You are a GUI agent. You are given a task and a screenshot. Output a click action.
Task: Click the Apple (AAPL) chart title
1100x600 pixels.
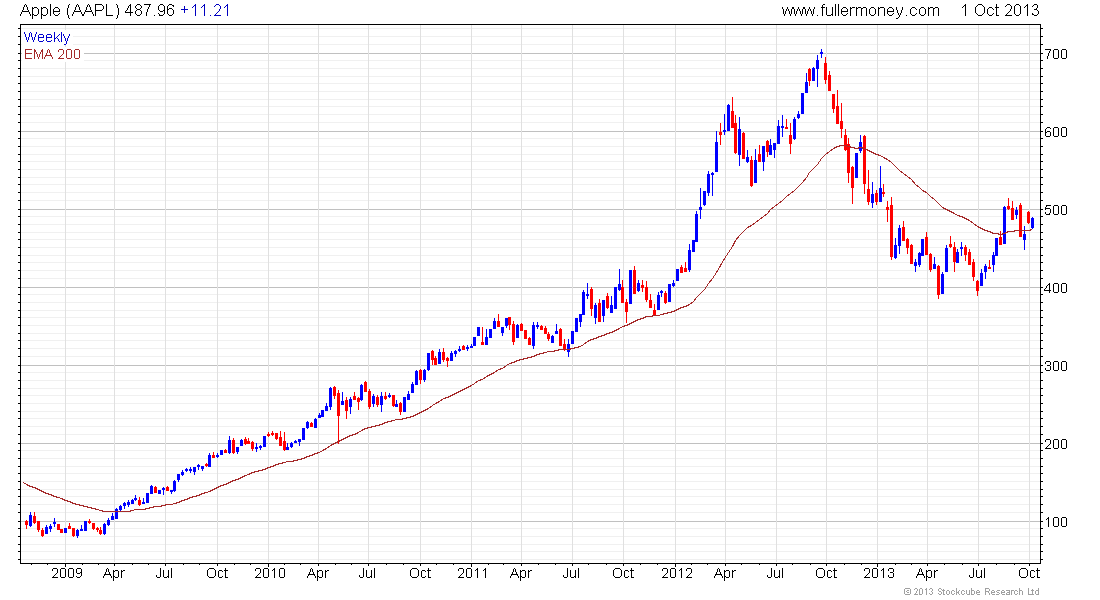[x=70, y=11]
